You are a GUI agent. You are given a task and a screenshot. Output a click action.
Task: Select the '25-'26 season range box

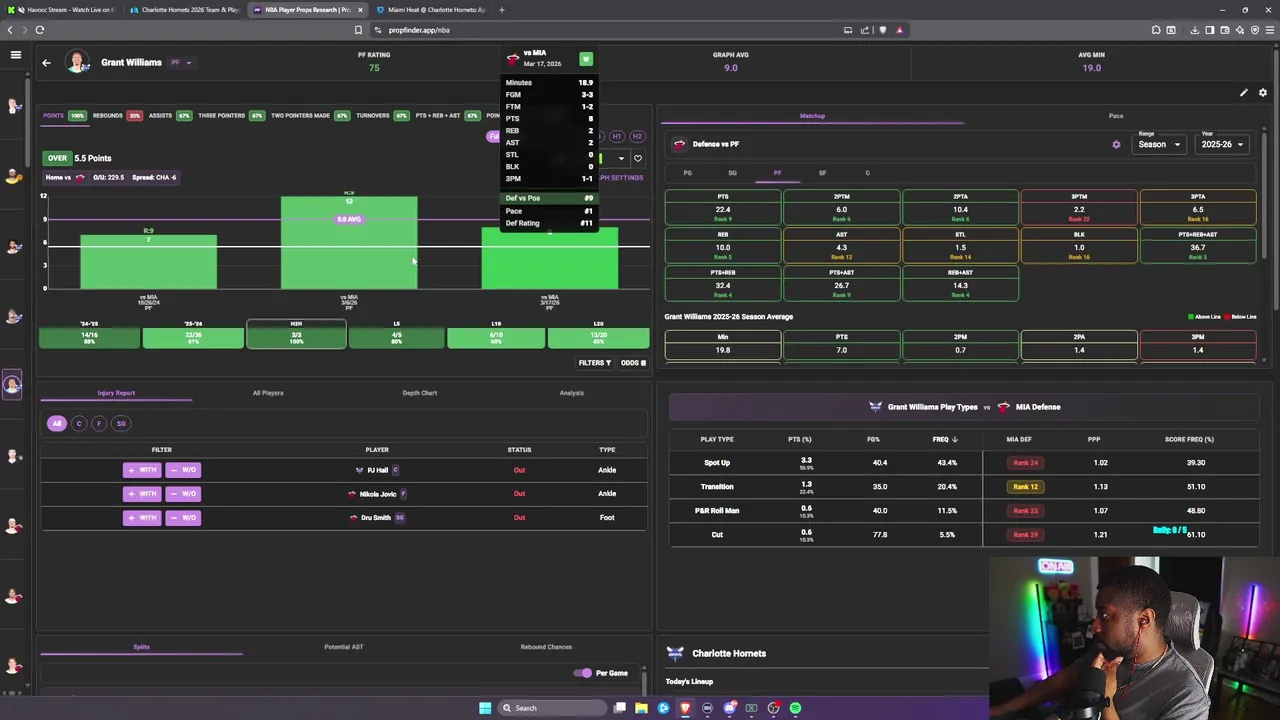point(193,334)
